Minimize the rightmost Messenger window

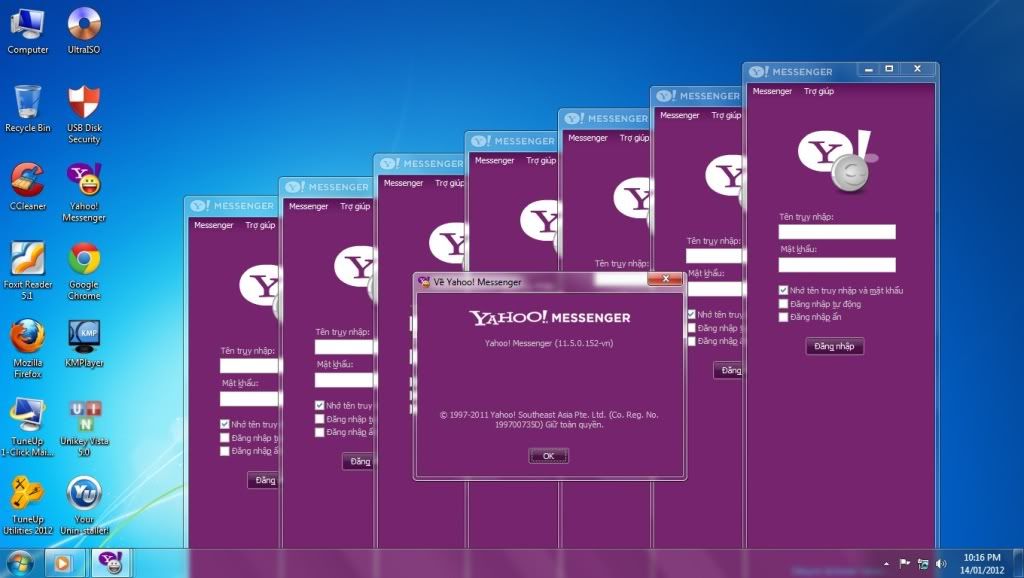(869, 69)
